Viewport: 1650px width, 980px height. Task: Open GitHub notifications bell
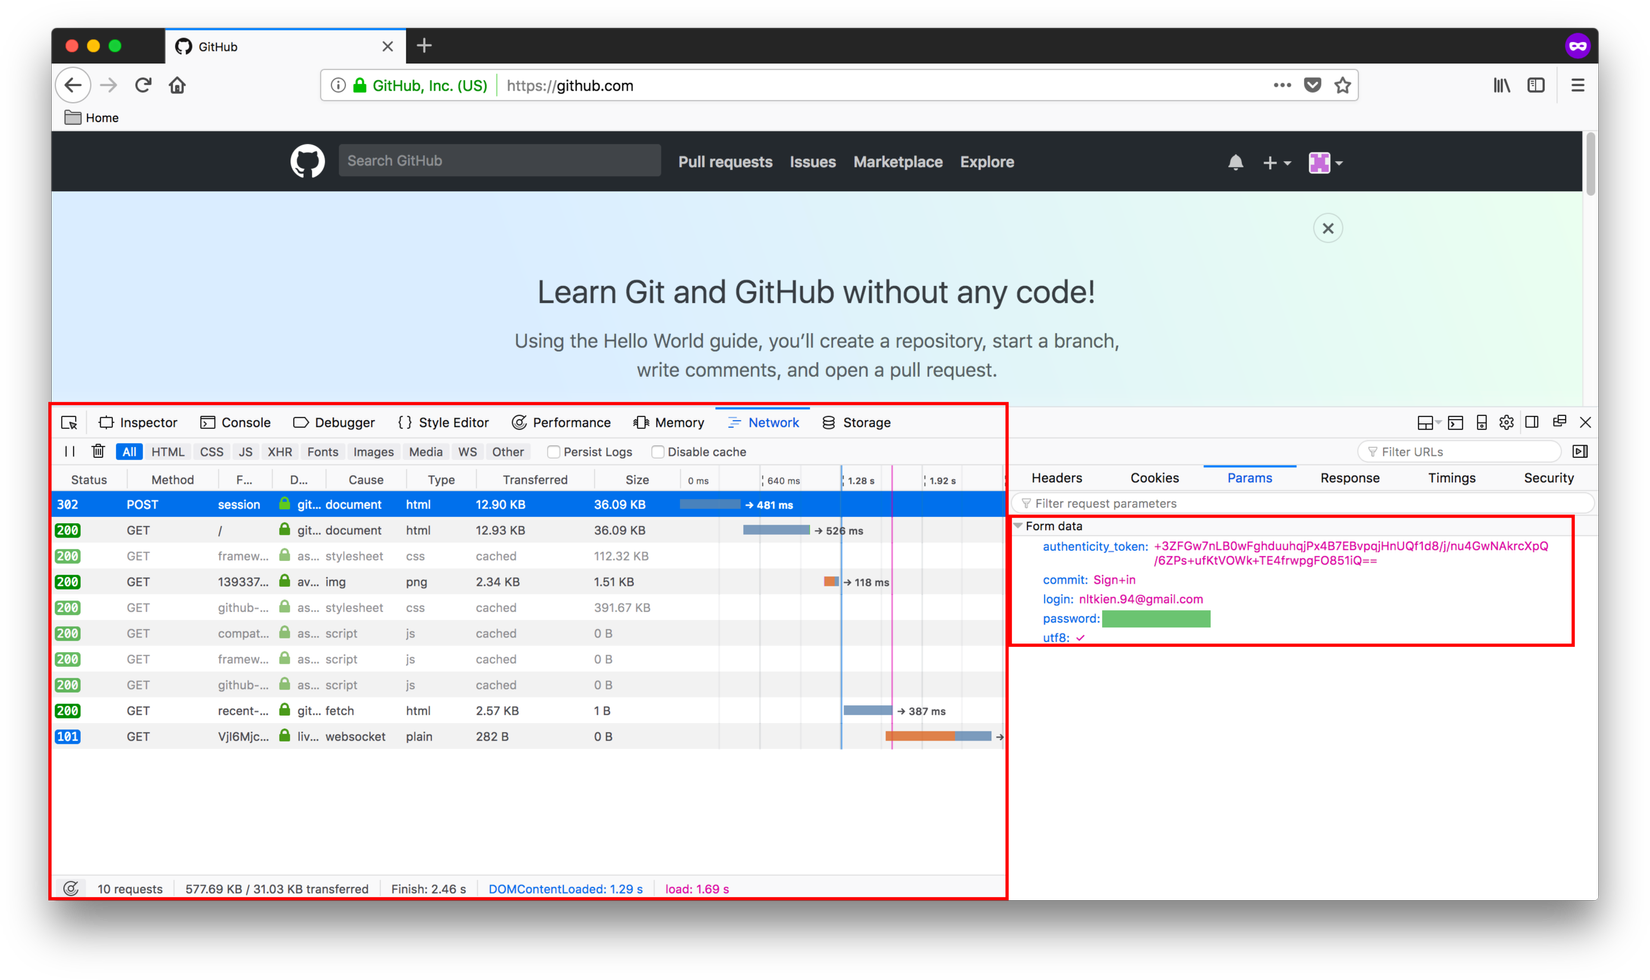1236,162
